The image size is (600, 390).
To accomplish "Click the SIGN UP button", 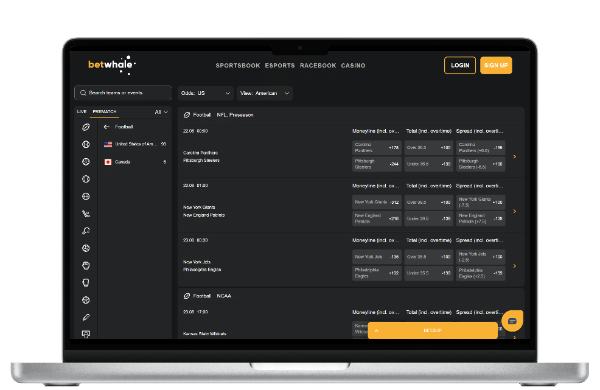I will [496, 65].
